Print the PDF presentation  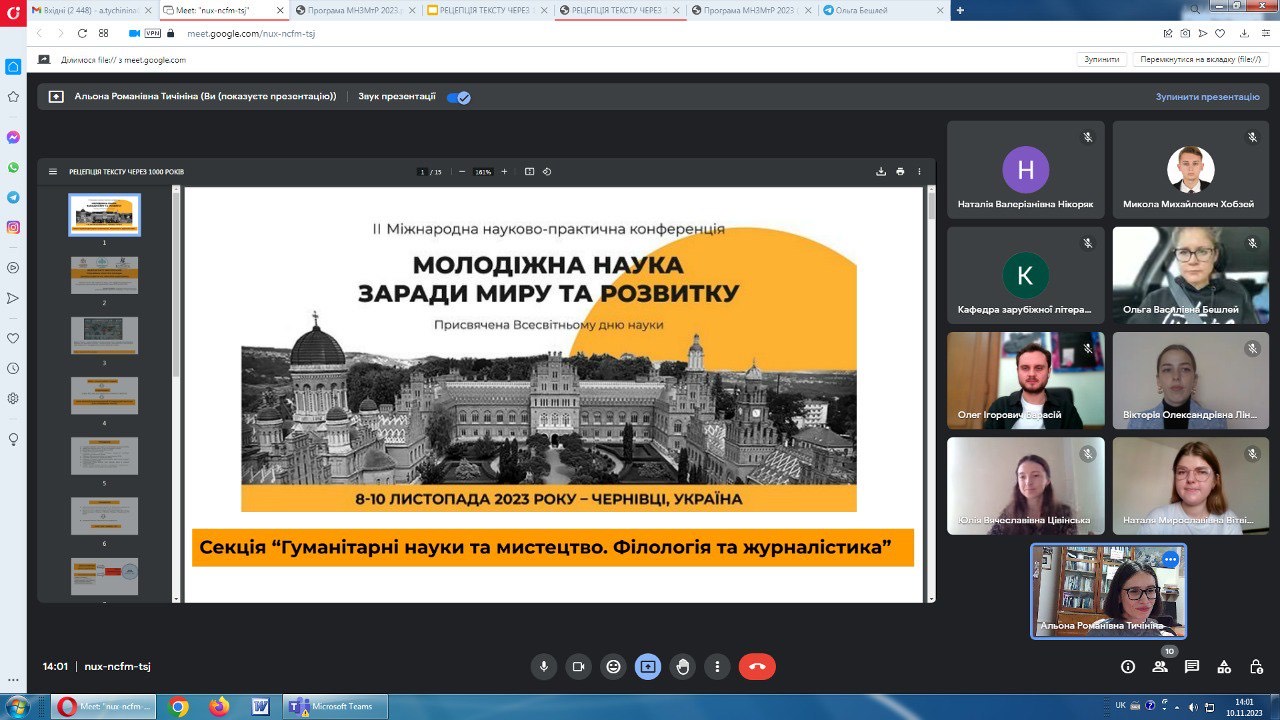click(899, 171)
